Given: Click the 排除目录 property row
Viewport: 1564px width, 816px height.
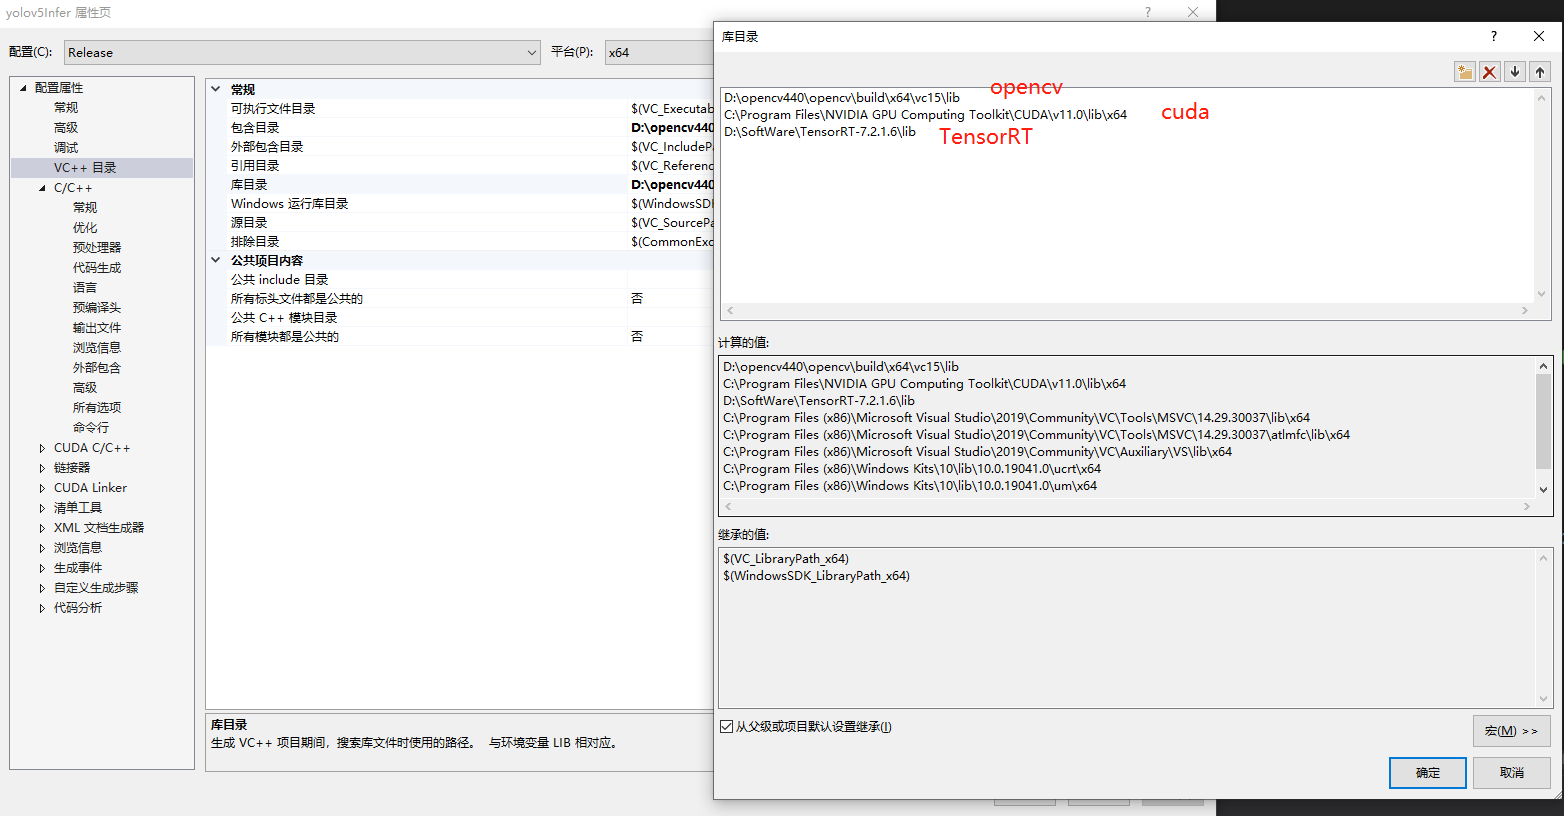Looking at the screenshot, I should [461, 241].
